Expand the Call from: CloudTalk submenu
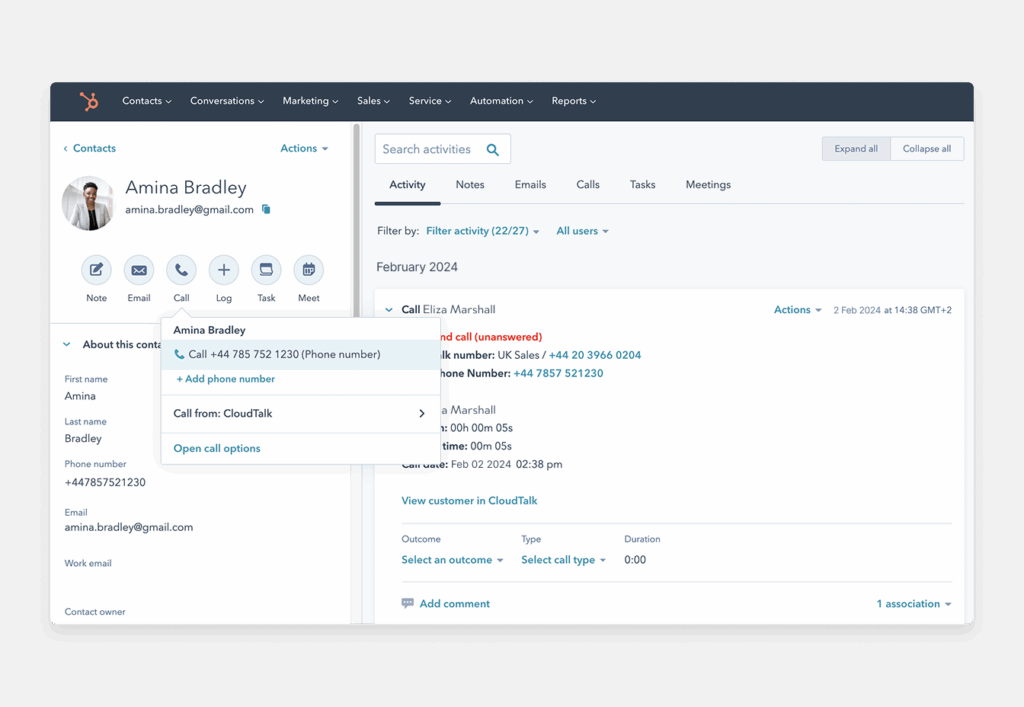Image resolution: width=1024 pixels, height=707 pixels. click(300, 411)
